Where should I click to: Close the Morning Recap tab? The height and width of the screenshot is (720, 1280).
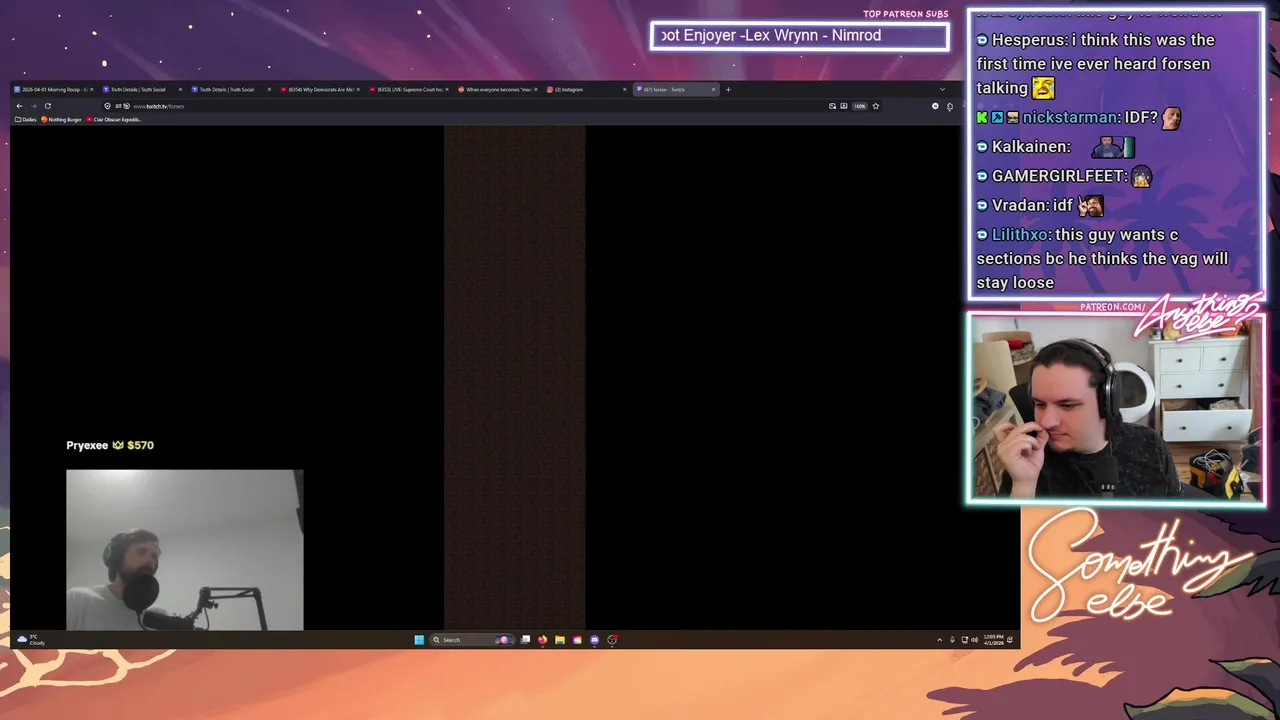tap(92, 89)
